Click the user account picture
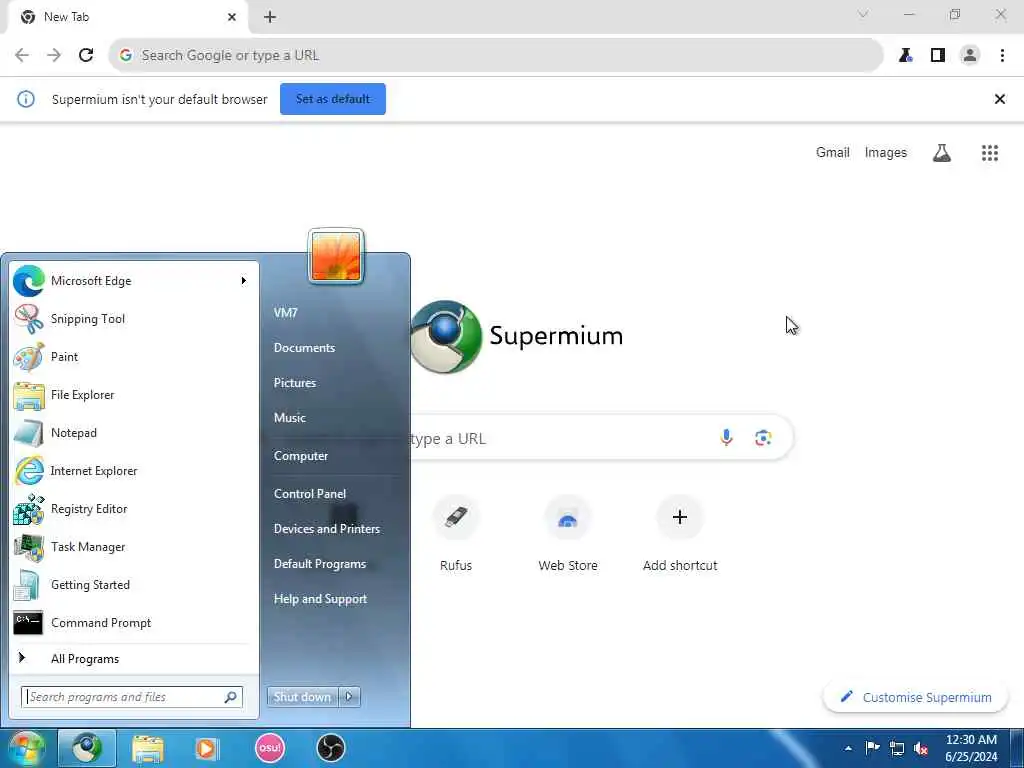The image size is (1024, 768). click(x=336, y=257)
